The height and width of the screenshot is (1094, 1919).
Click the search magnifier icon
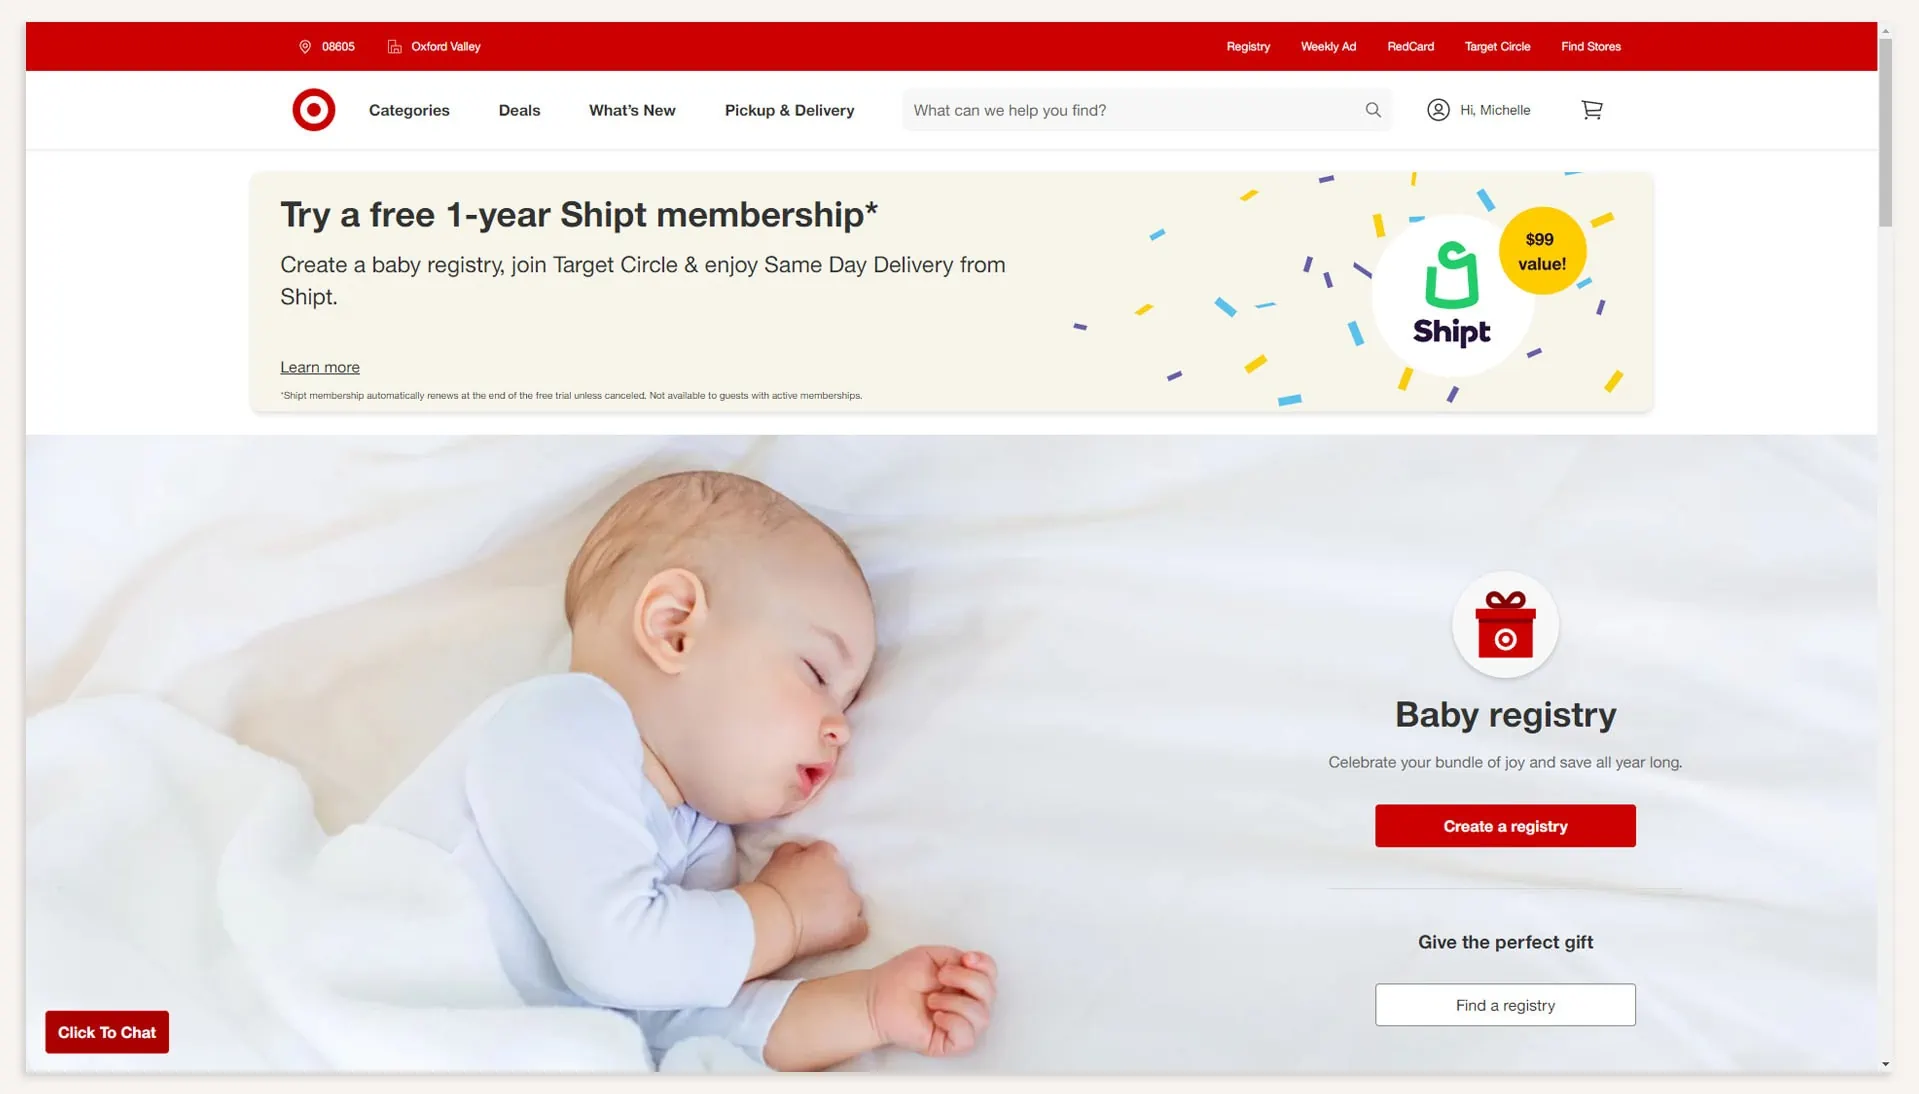(x=1372, y=110)
